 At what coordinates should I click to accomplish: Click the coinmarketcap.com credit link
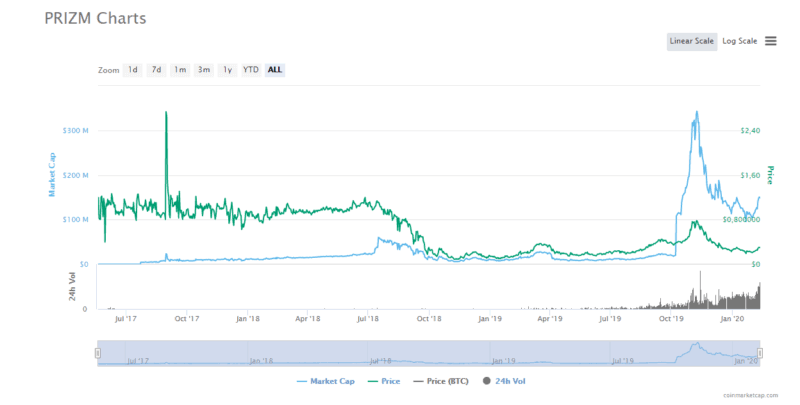[751, 395]
